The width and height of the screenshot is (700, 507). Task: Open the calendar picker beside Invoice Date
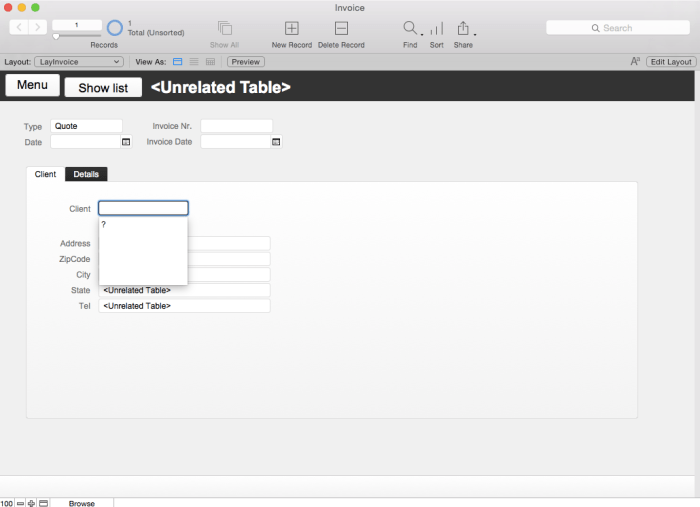[276, 142]
